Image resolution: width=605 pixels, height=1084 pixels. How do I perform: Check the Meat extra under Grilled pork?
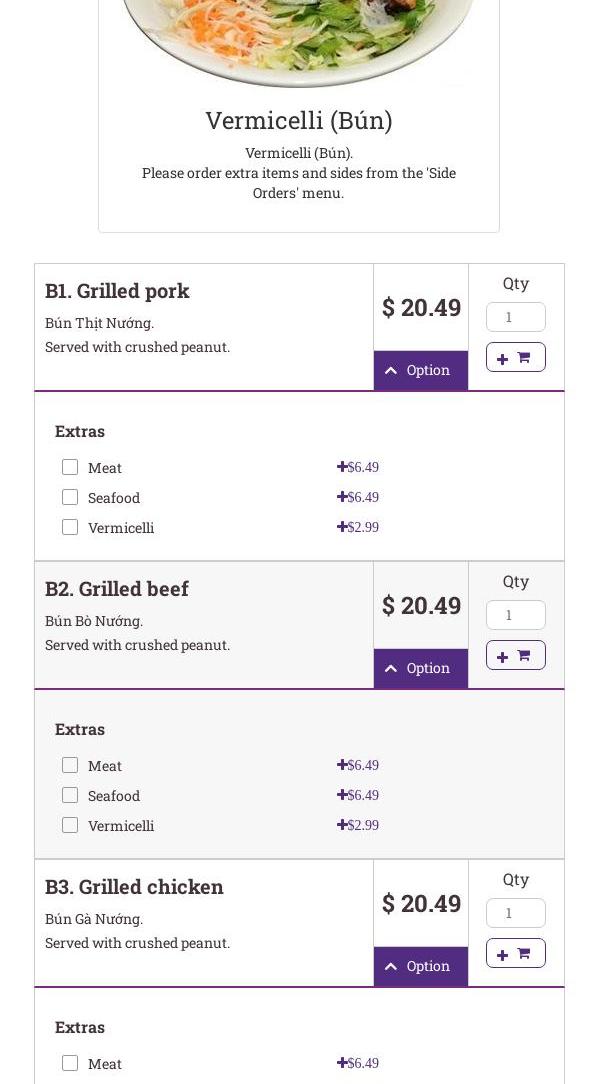(x=70, y=467)
